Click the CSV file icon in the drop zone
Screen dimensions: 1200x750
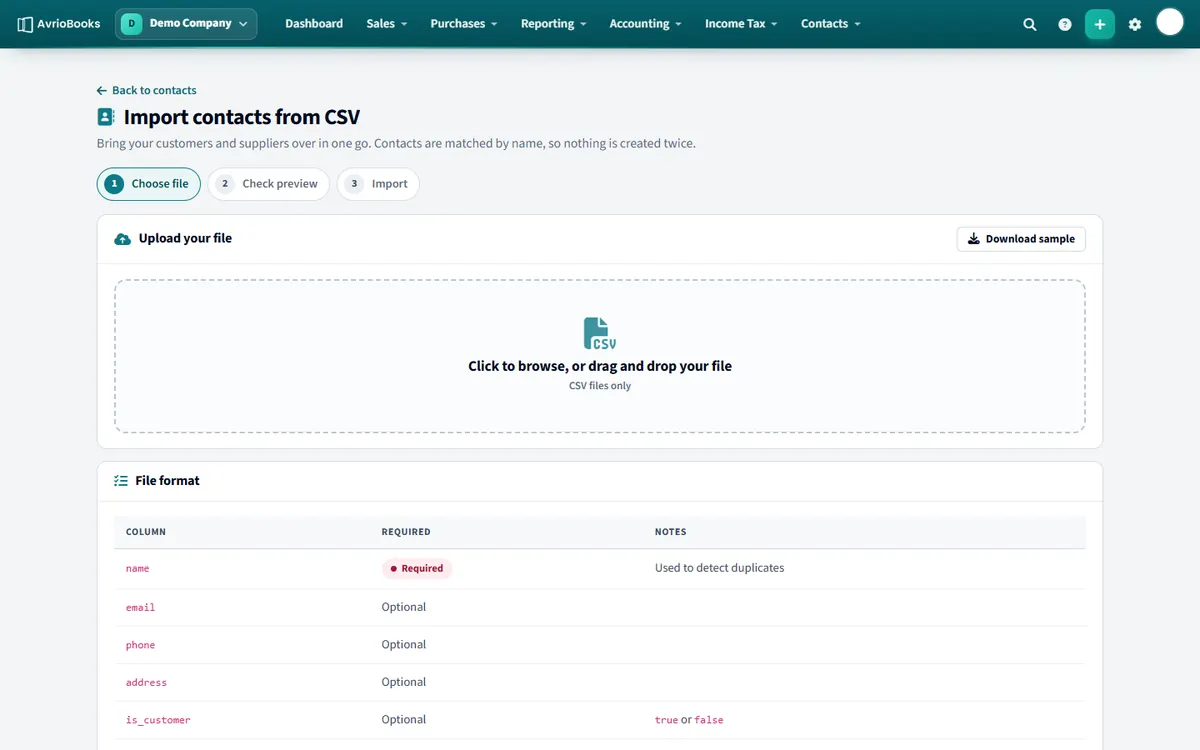(600, 334)
